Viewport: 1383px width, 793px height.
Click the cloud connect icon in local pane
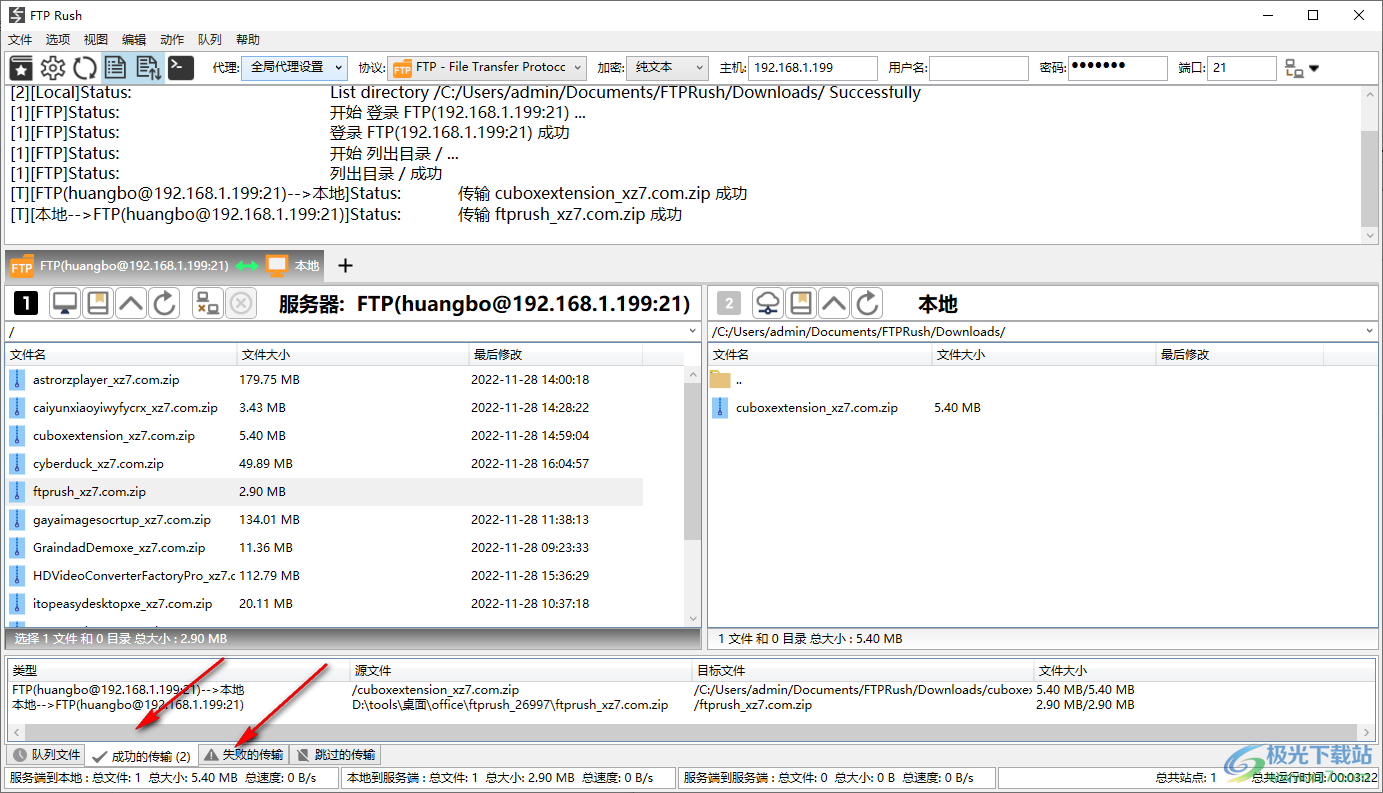click(768, 304)
